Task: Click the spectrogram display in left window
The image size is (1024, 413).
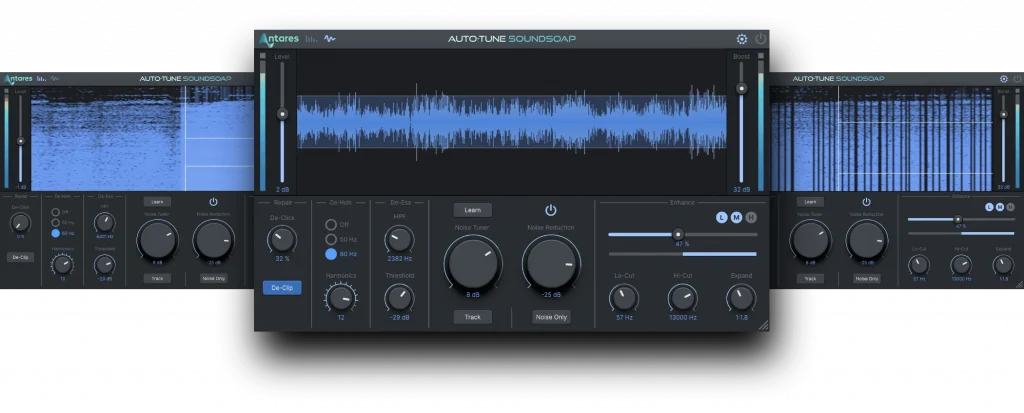Action: click(x=142, y=139)
